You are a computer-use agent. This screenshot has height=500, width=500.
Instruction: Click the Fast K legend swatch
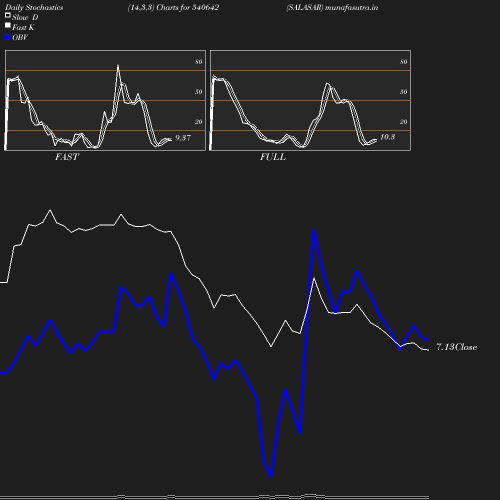click(x=8, y=25)
